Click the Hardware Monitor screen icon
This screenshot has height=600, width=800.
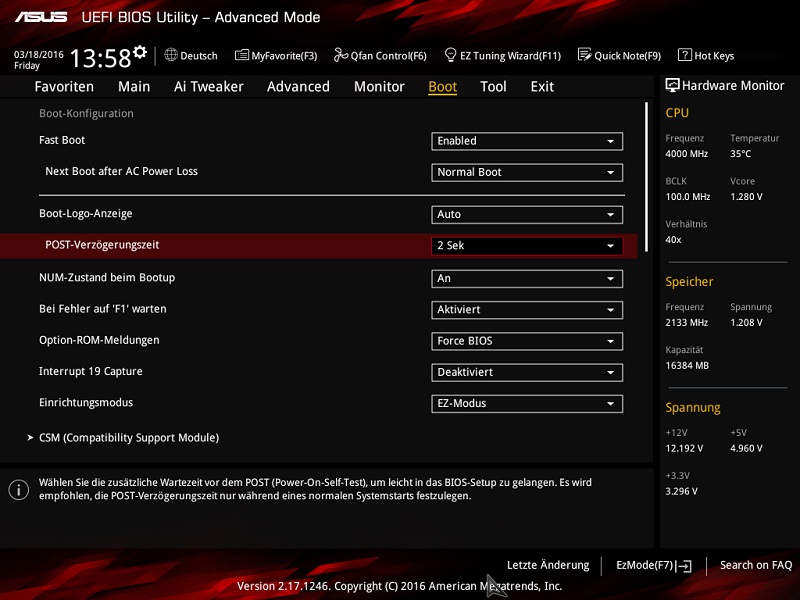(672, 85)
